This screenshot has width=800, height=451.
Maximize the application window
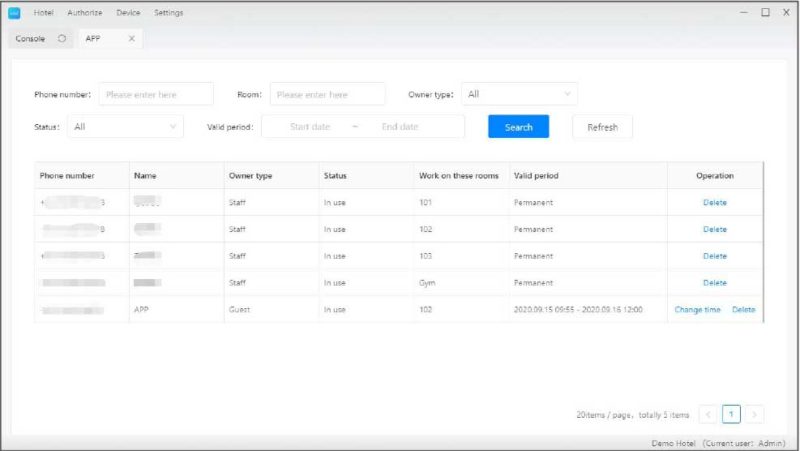tap(765, 13)
